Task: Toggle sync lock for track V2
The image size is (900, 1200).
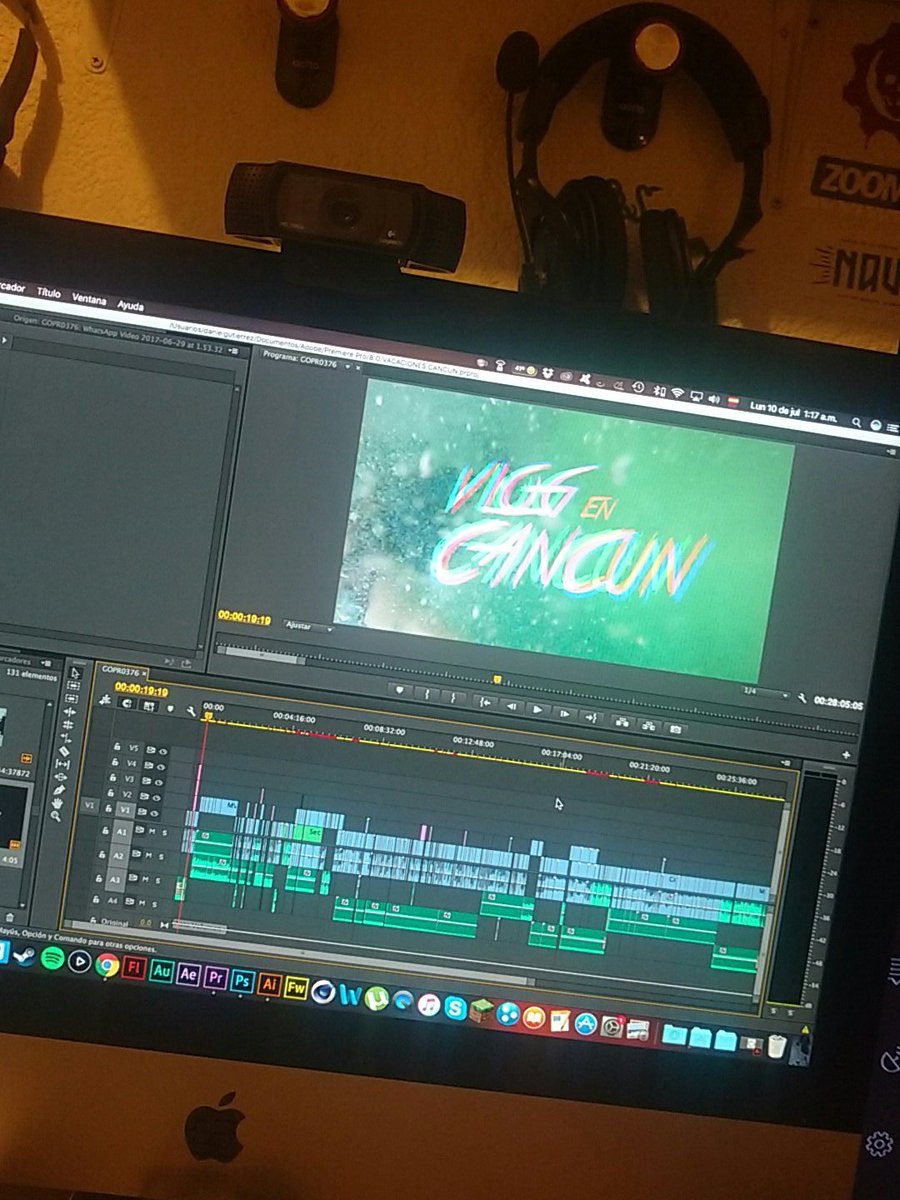Action: 144,796
